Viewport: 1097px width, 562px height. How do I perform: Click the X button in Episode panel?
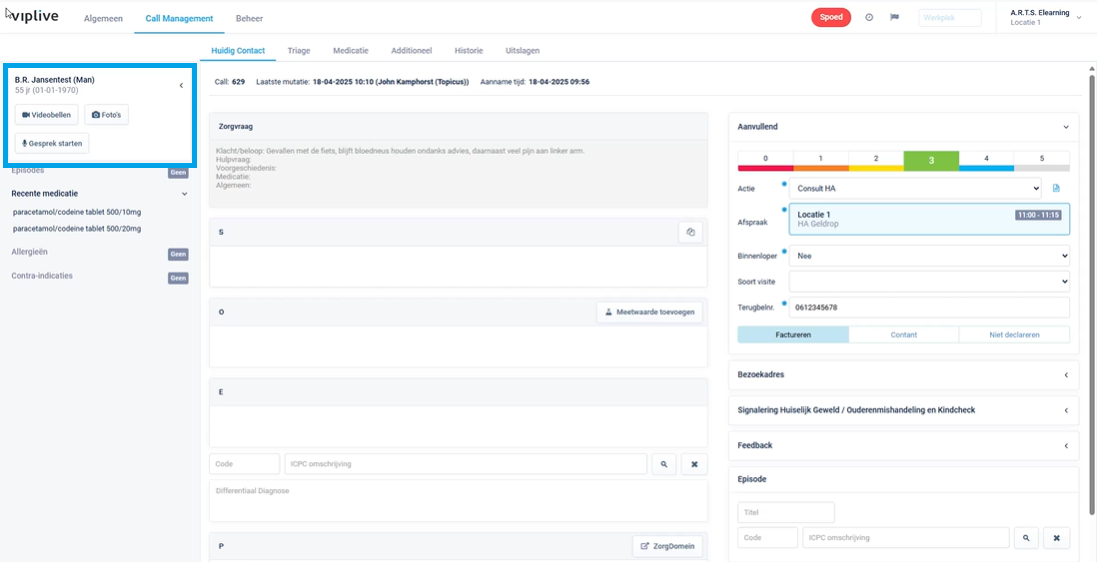coord(1057,538)
